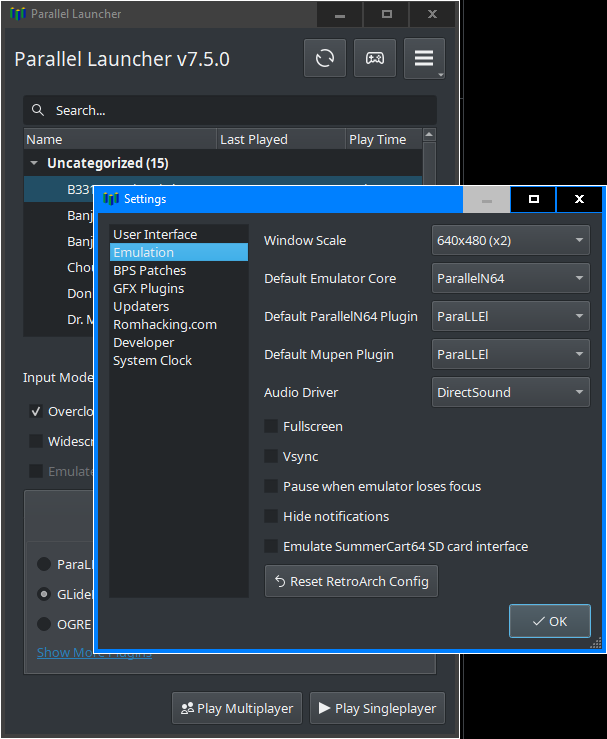Open the controller configuration icon

click(374, 59)
